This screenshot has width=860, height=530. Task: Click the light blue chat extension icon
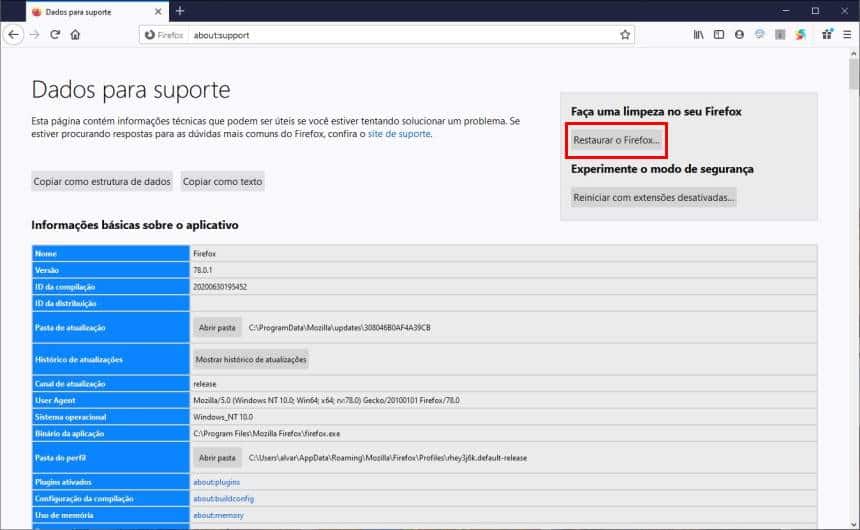(x=760, y=35)
